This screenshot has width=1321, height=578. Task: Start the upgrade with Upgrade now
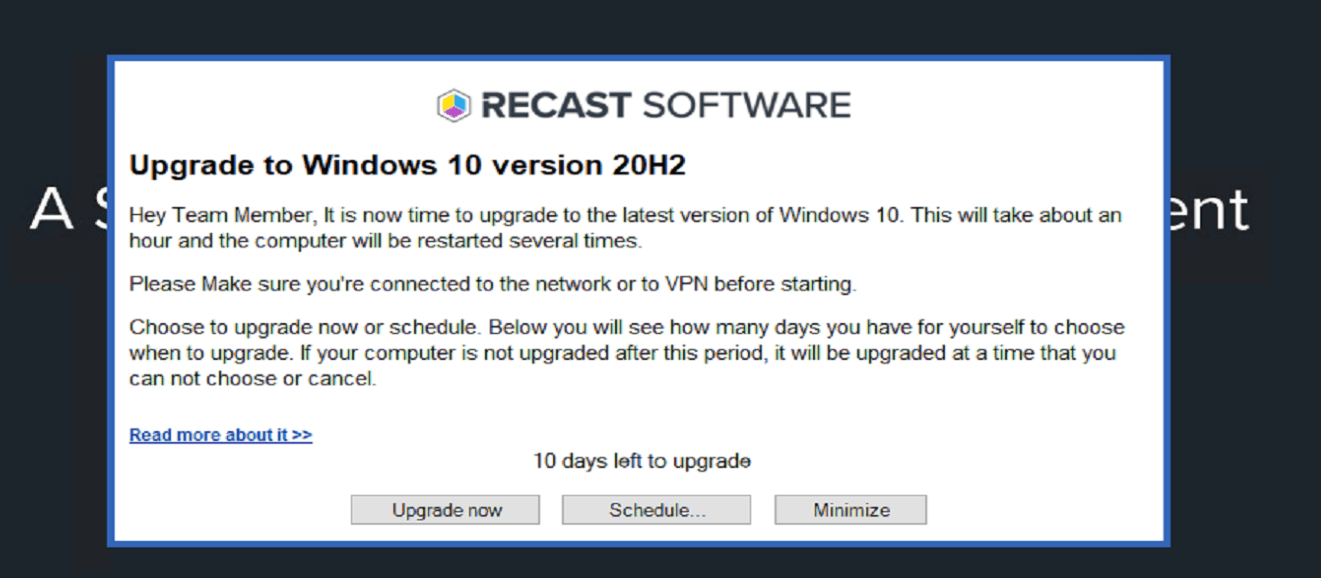pos(445,510)
